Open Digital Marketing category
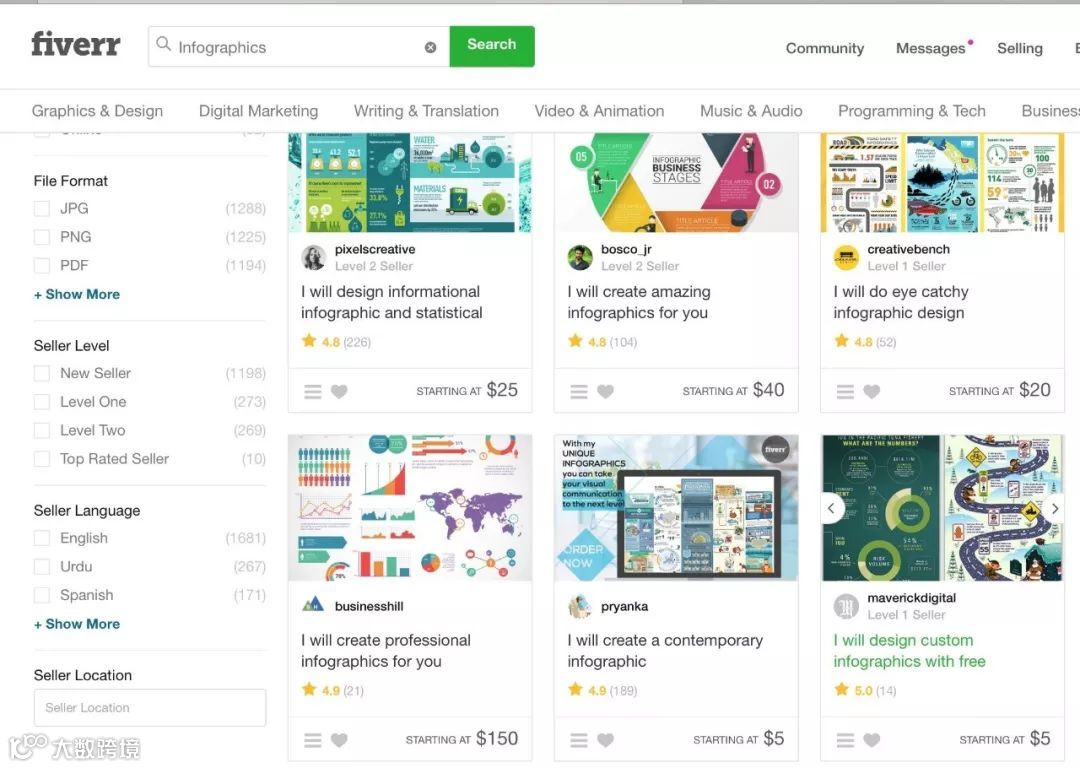This screenshot has height=768, width=1080. 258,111
